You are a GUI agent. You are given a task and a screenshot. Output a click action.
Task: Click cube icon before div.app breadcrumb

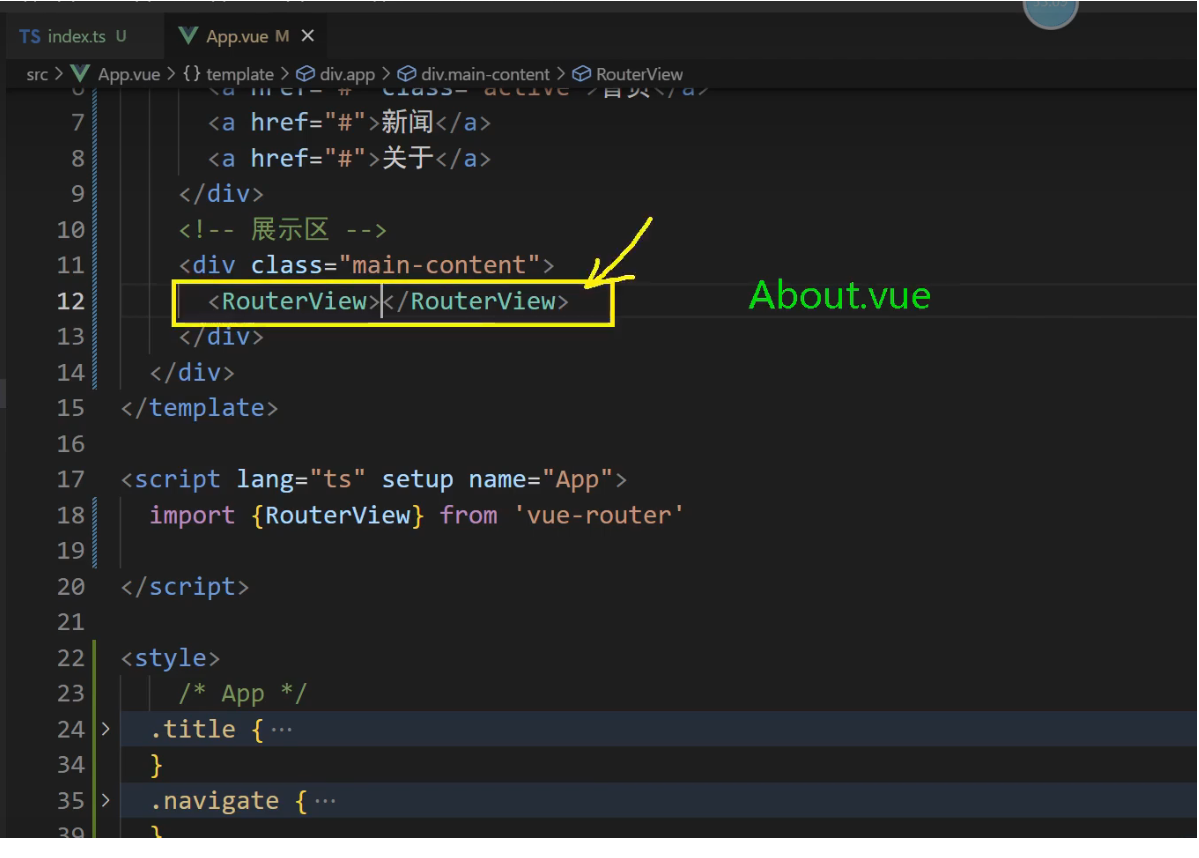coord(306,73)
